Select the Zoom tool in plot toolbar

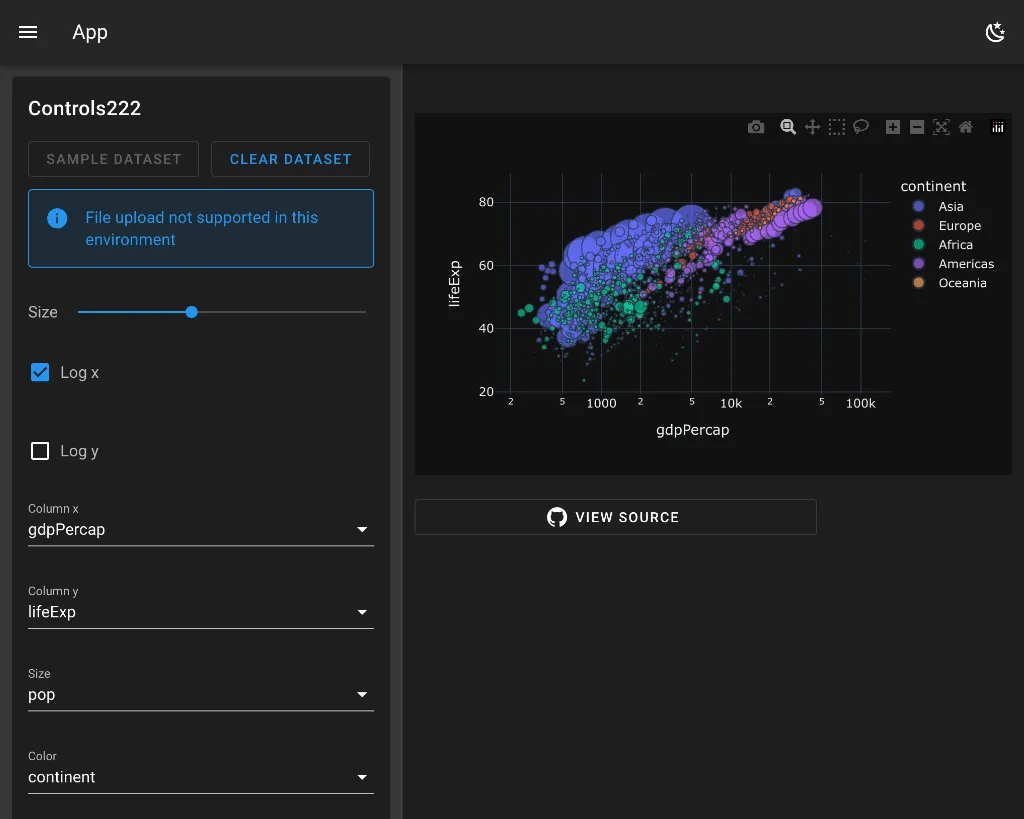point(788,127)
